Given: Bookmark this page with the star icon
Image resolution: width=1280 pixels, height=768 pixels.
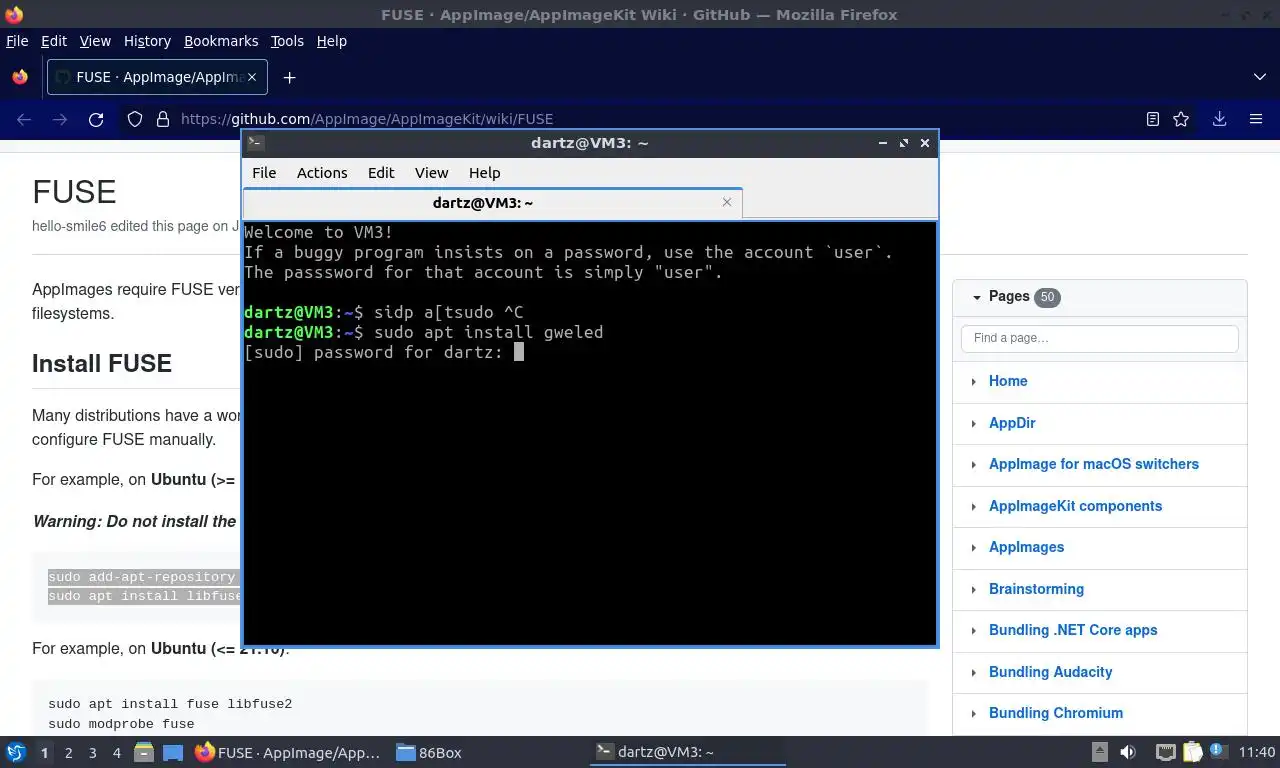Looking at the screenshot, I should [1181, 119].
